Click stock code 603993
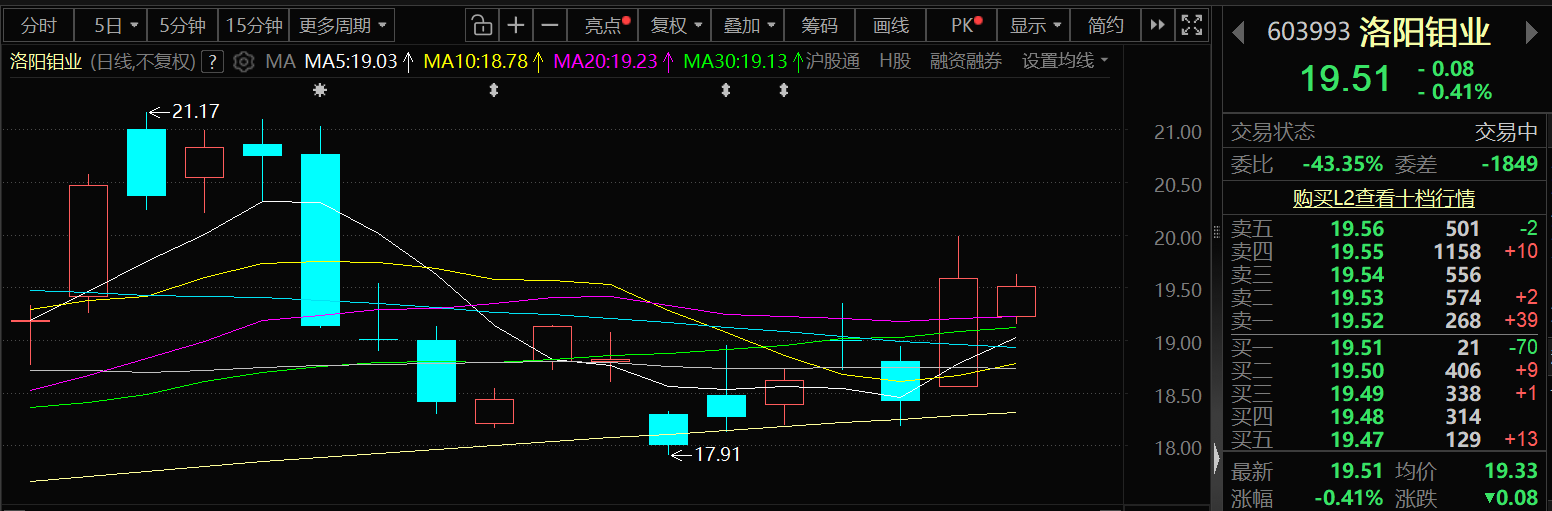This screenshot has height=511, width=1552. pos(1309,33)
